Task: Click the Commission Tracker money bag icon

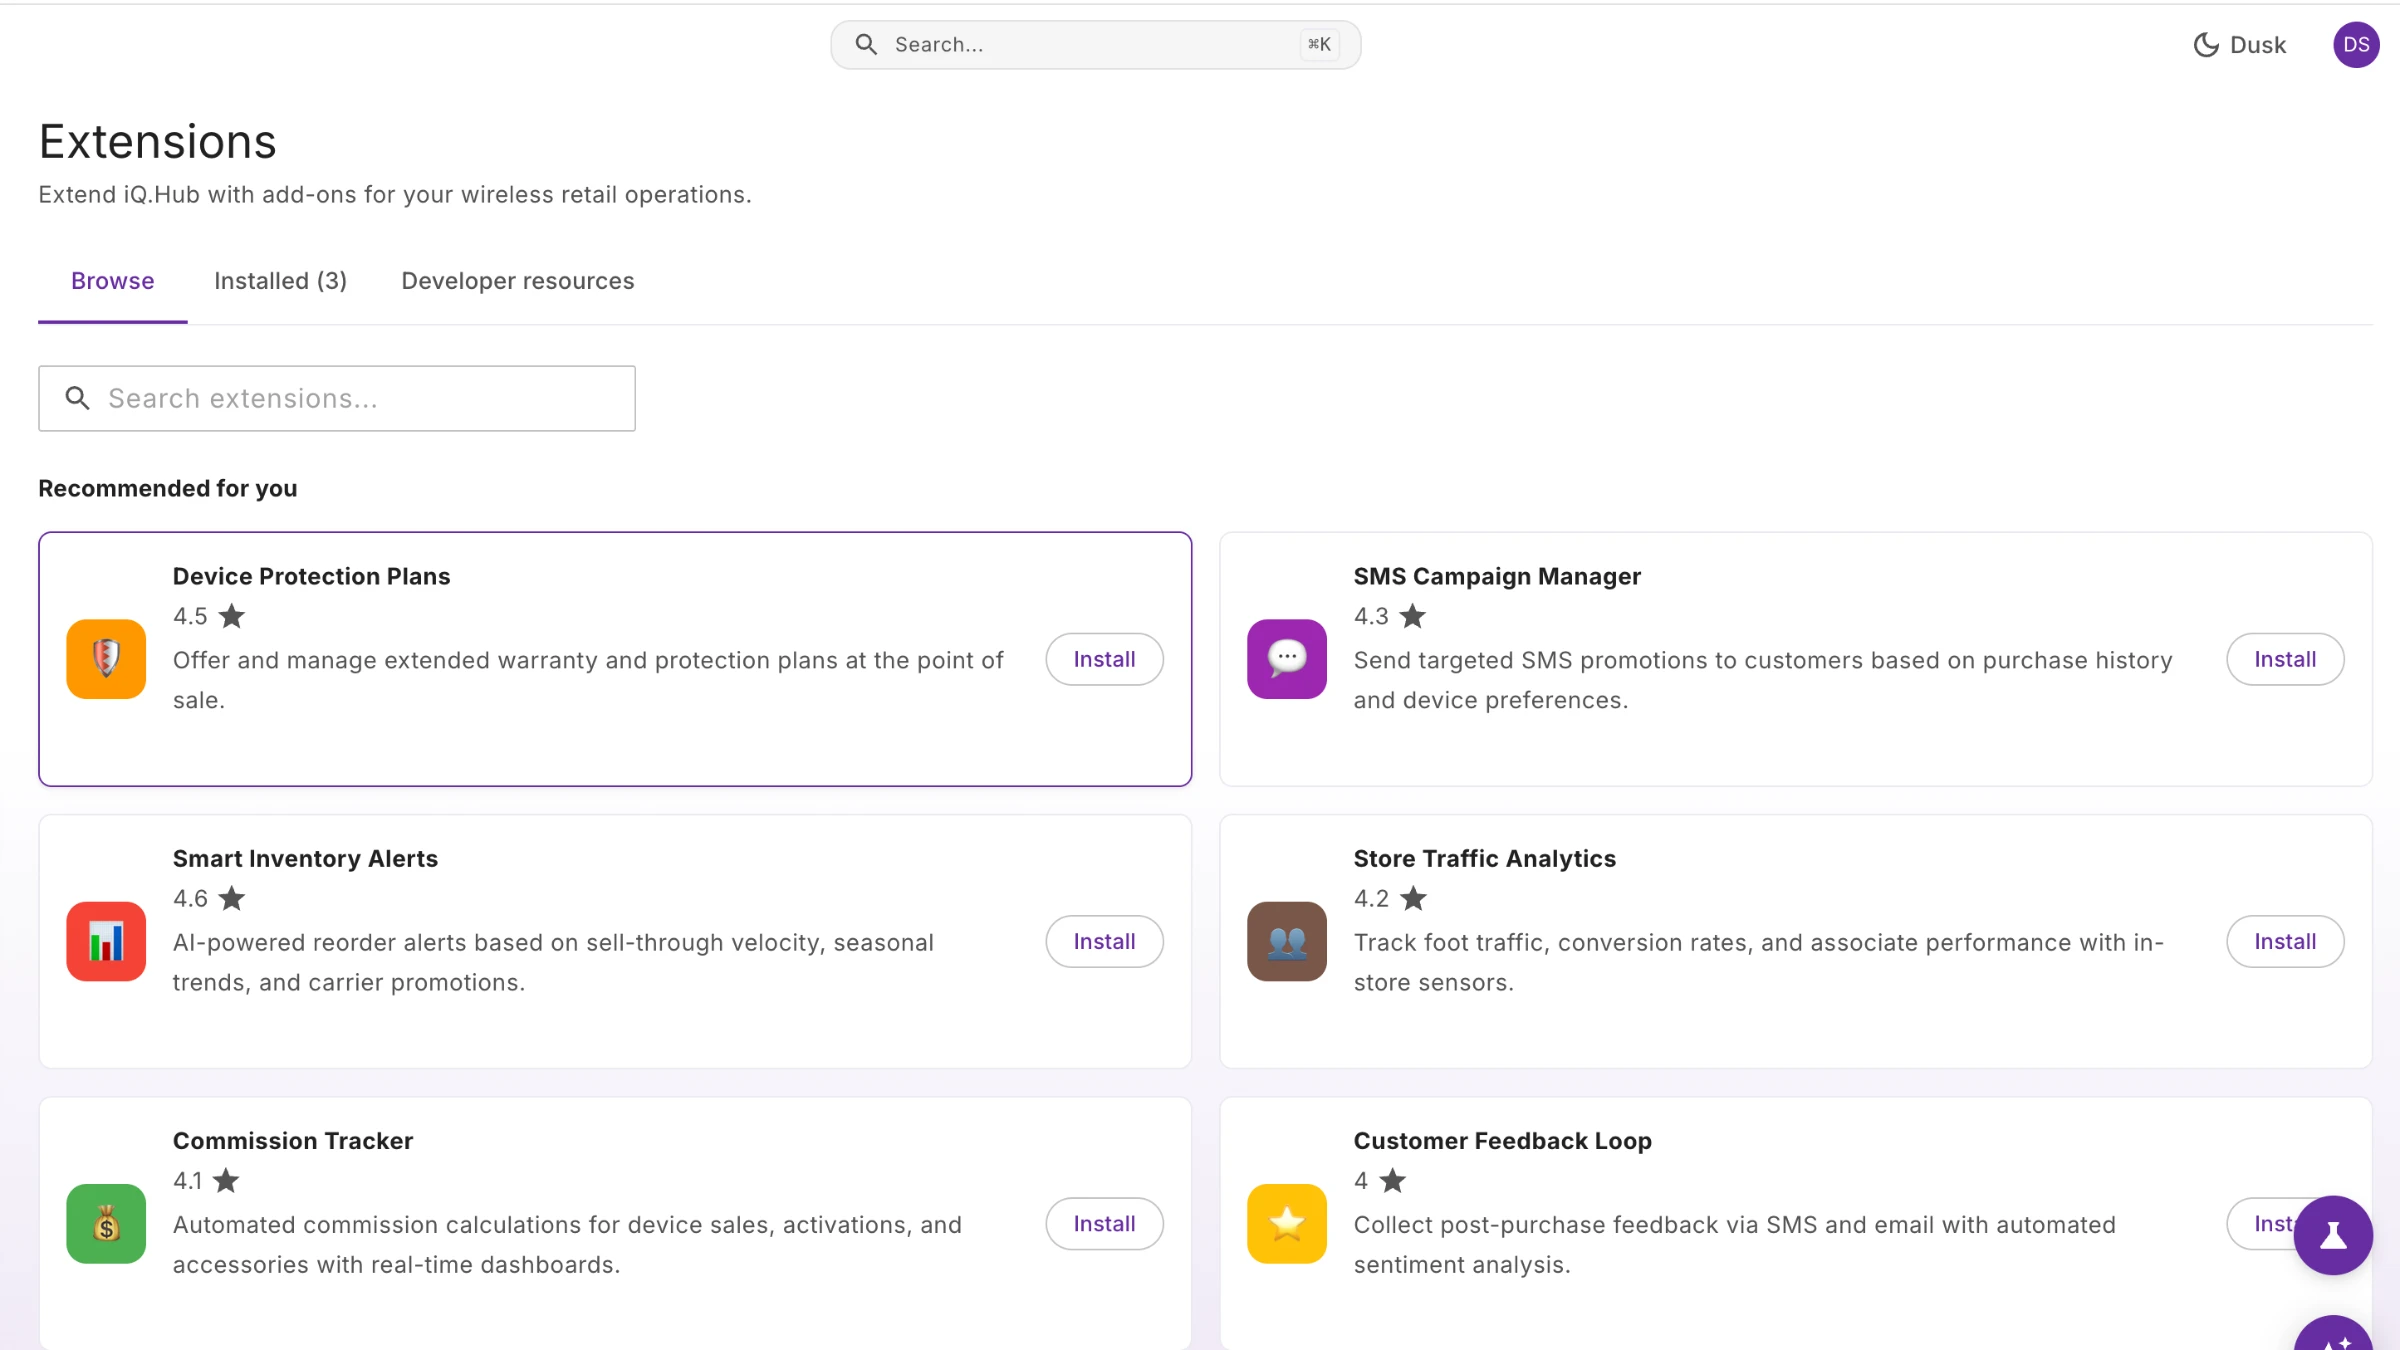Action: [x=106, y=1223]
